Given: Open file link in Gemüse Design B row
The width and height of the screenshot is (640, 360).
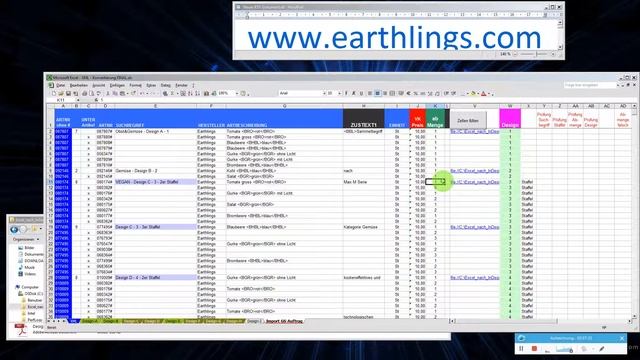Looking at the screenshot, I should click(474, 171).
